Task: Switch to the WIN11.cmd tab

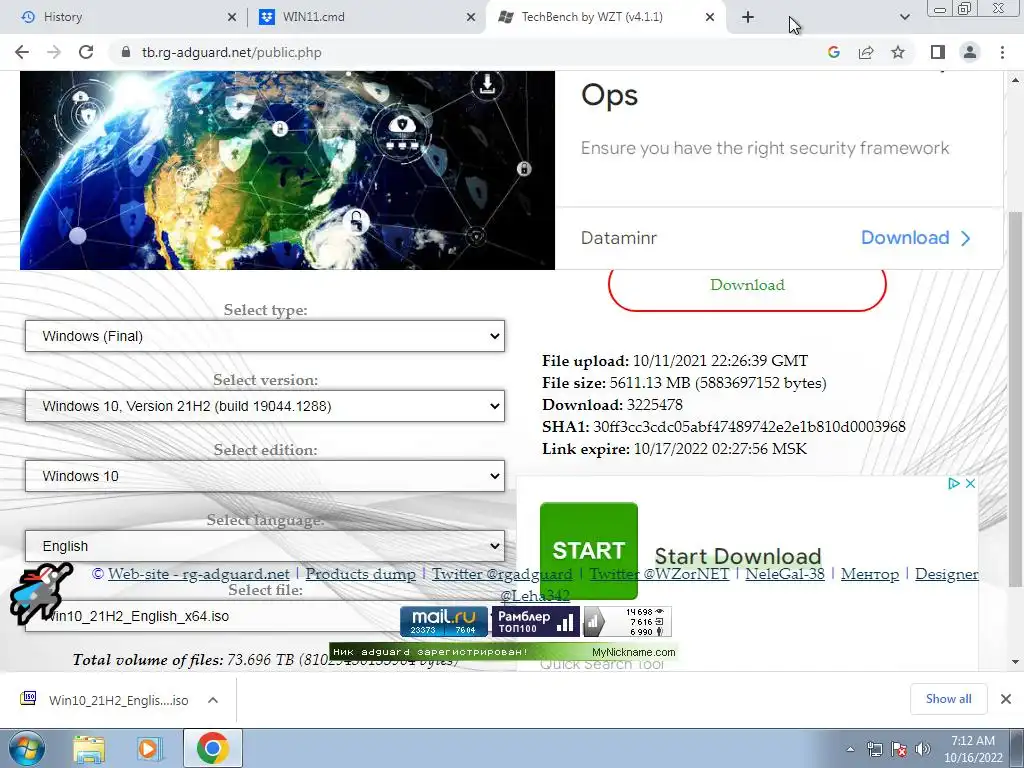Action: 366,17
